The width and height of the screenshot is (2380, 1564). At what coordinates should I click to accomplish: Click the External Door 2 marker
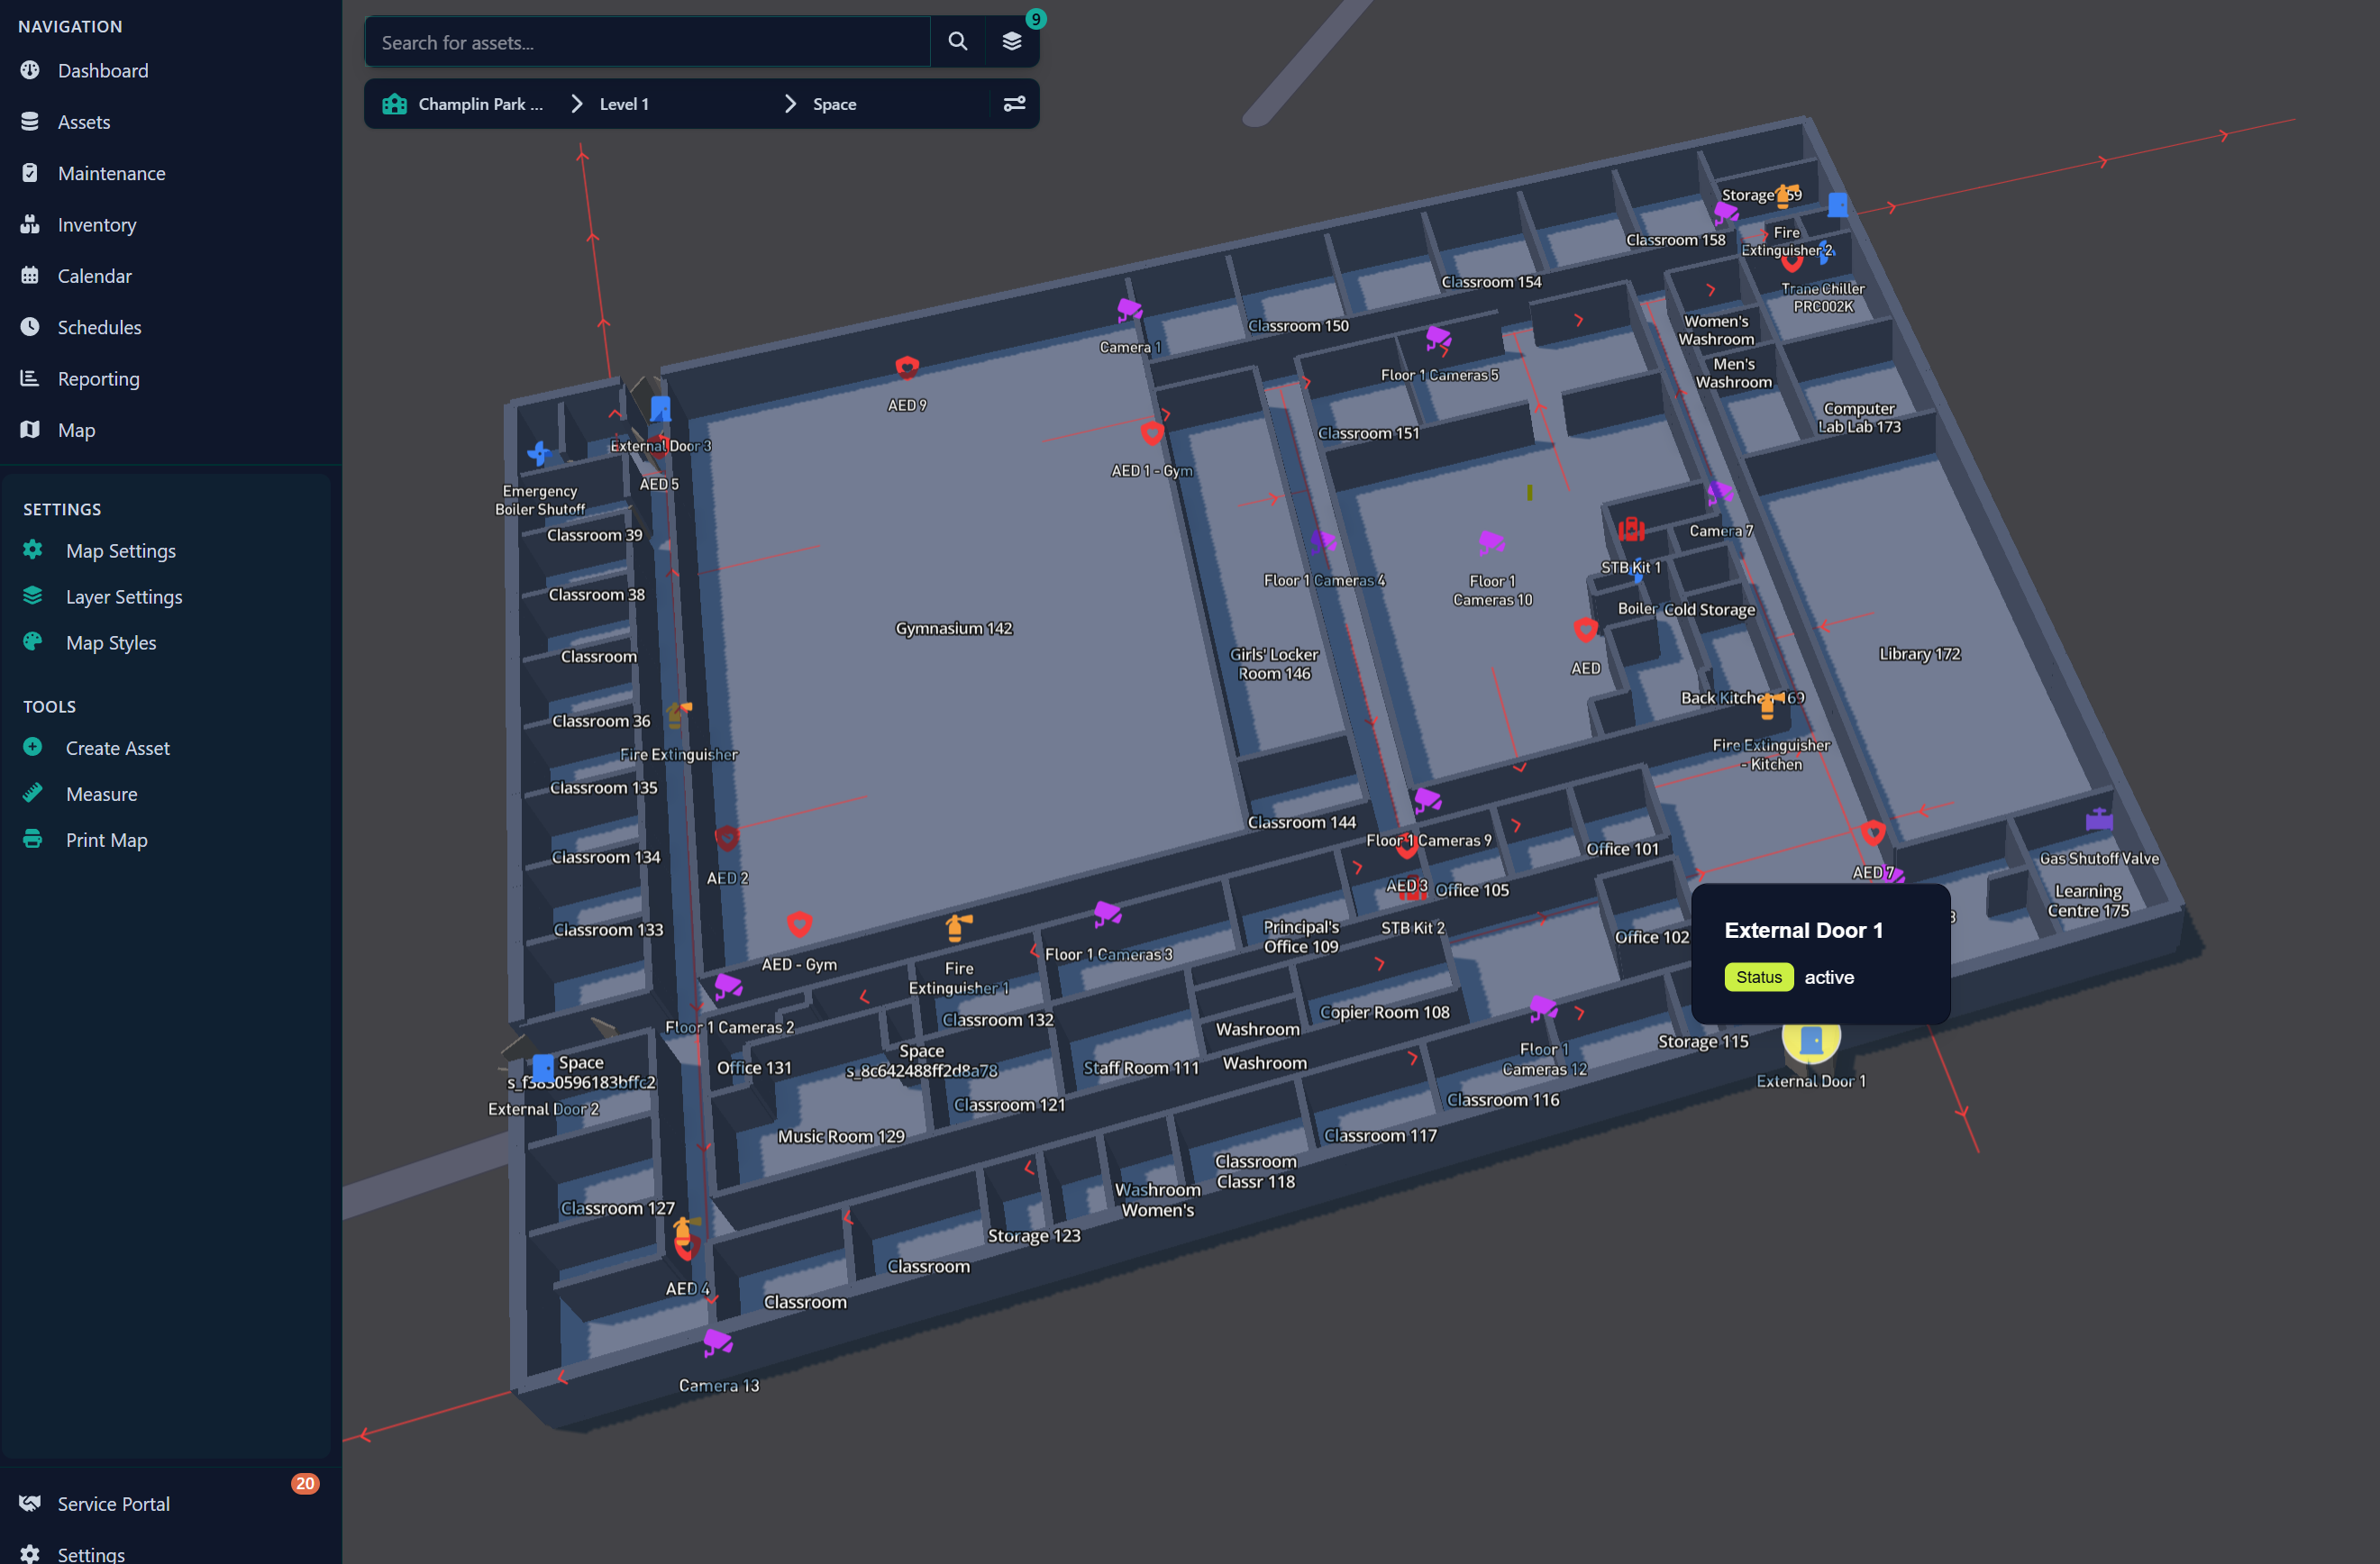(543, 1068)
